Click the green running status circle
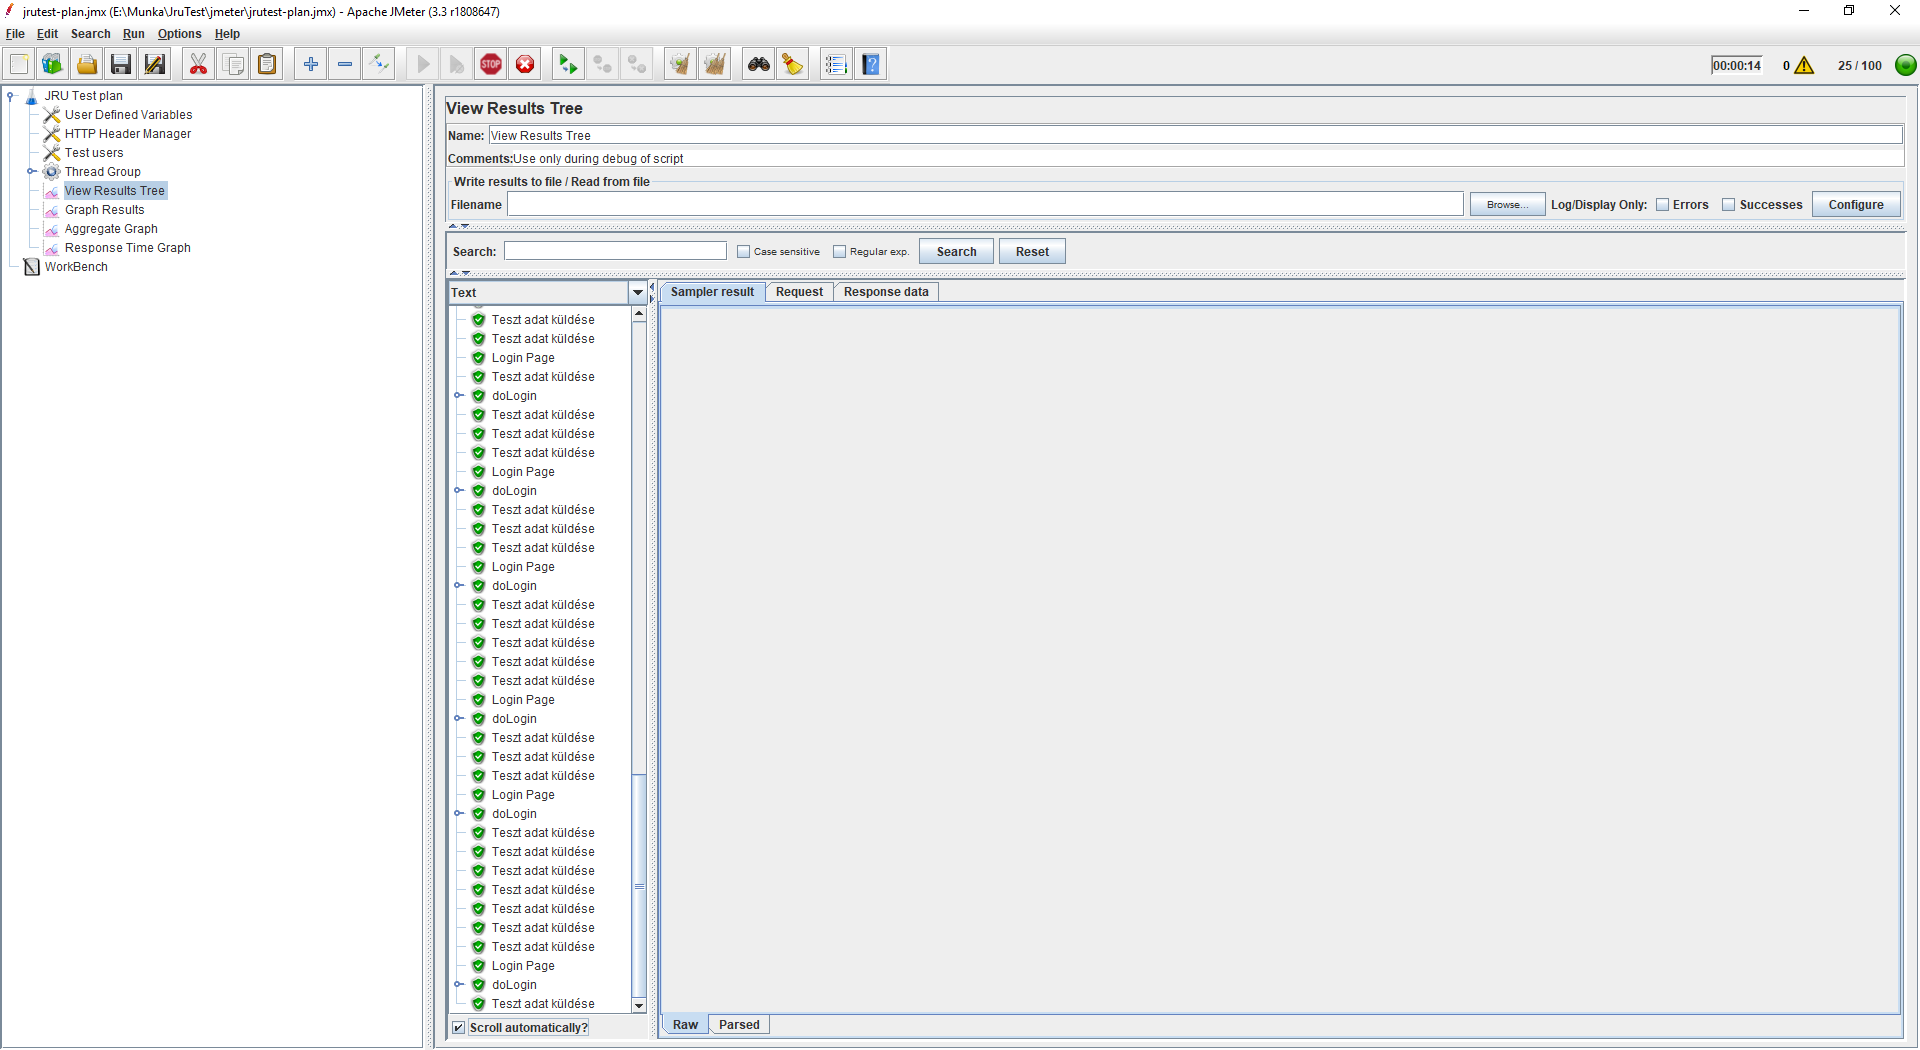1920x1050 pixels. (1906, 66)
